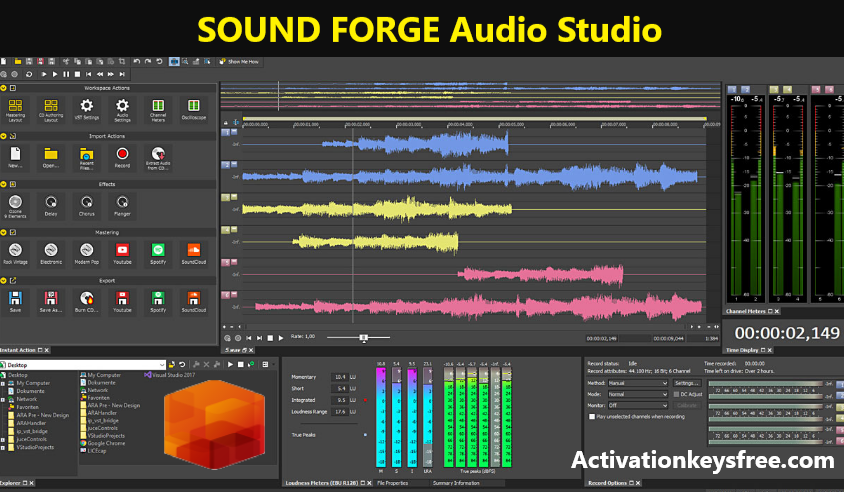This screenshot has width=844, height=492.
Task: Collapse the Effects section
Action: pos(3,184)
